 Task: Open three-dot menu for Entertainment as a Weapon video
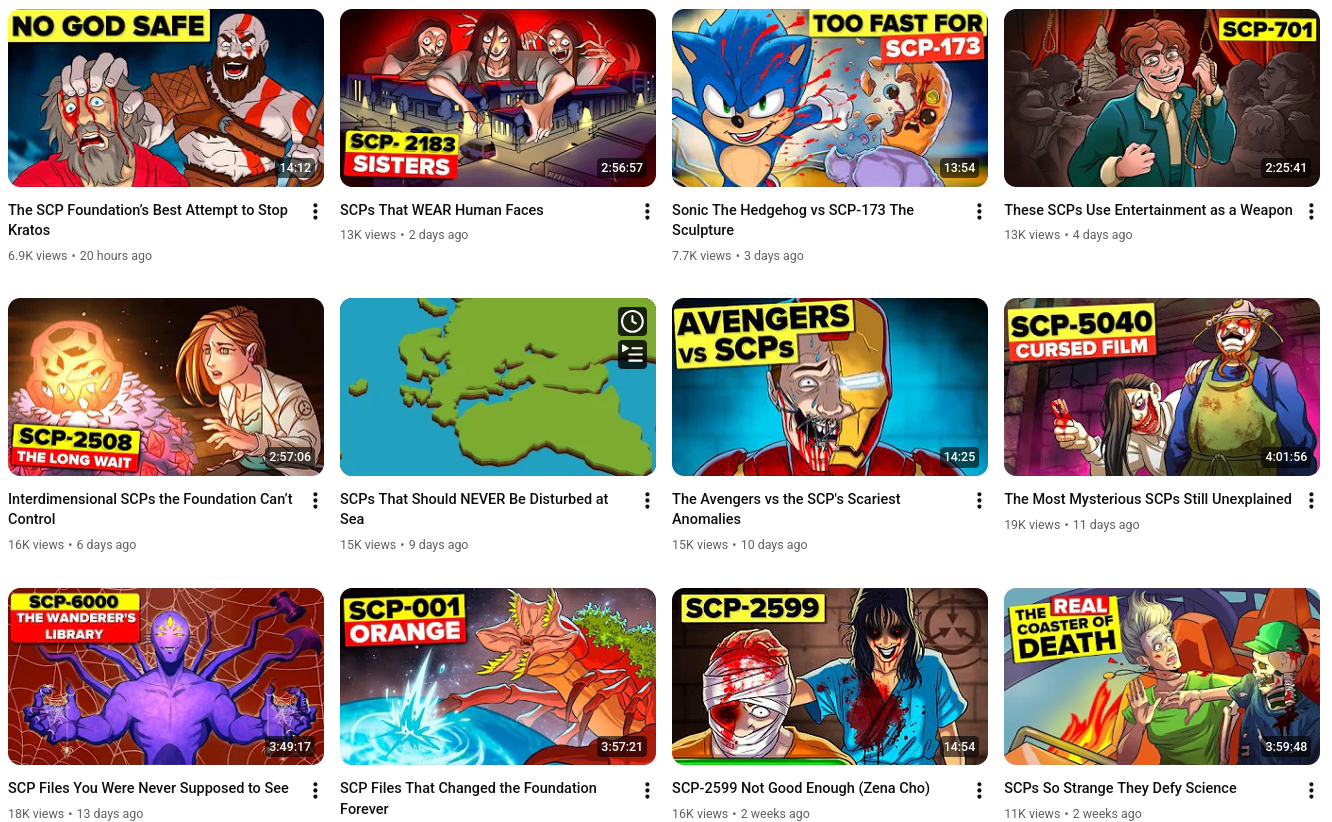(x=1311, y=212)
